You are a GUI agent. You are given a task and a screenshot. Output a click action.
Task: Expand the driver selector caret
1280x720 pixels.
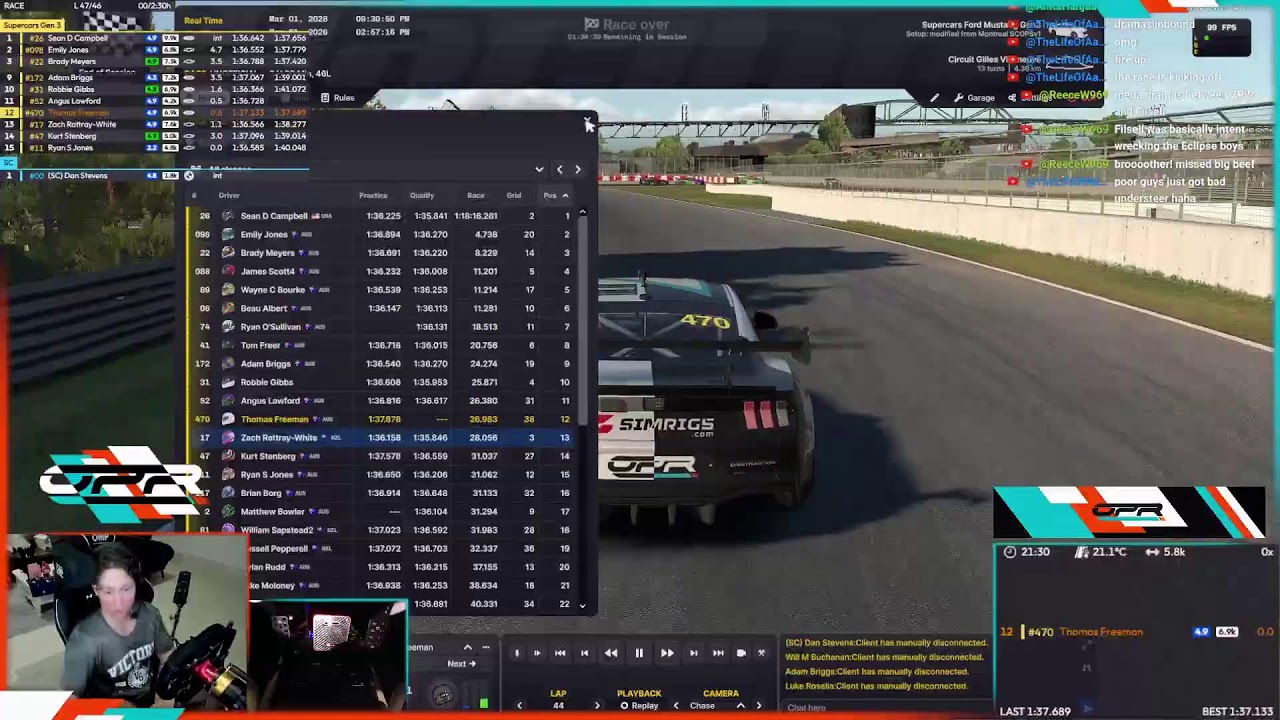pos(467,647)
